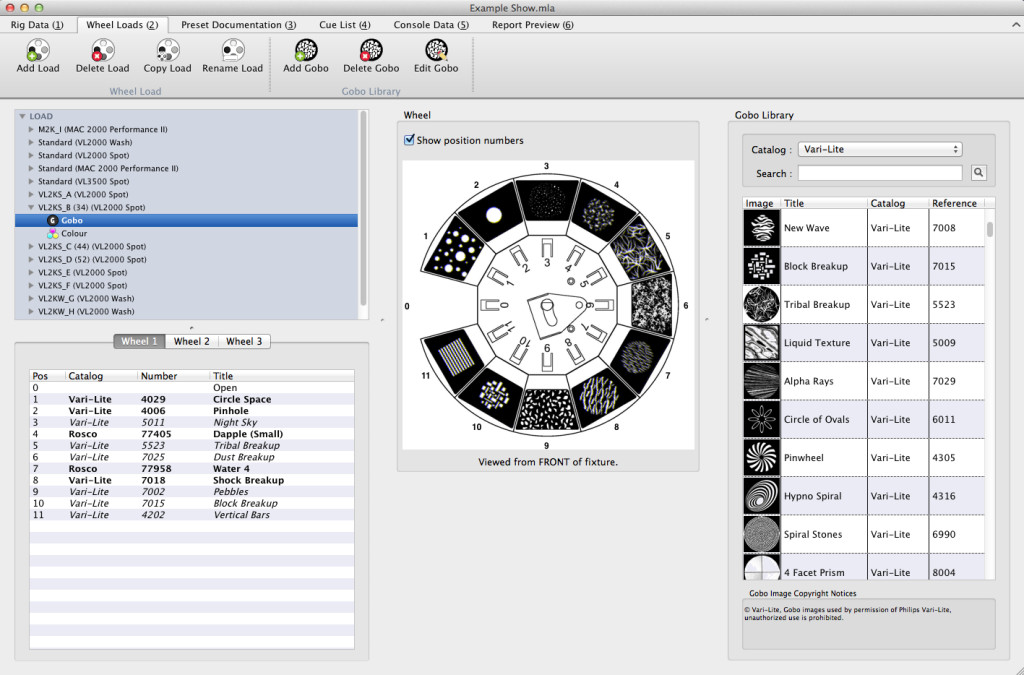Select the Colour item under VL2KS_B
The width and height of the screenshot is (1024, 675).
tap(73, 233)
